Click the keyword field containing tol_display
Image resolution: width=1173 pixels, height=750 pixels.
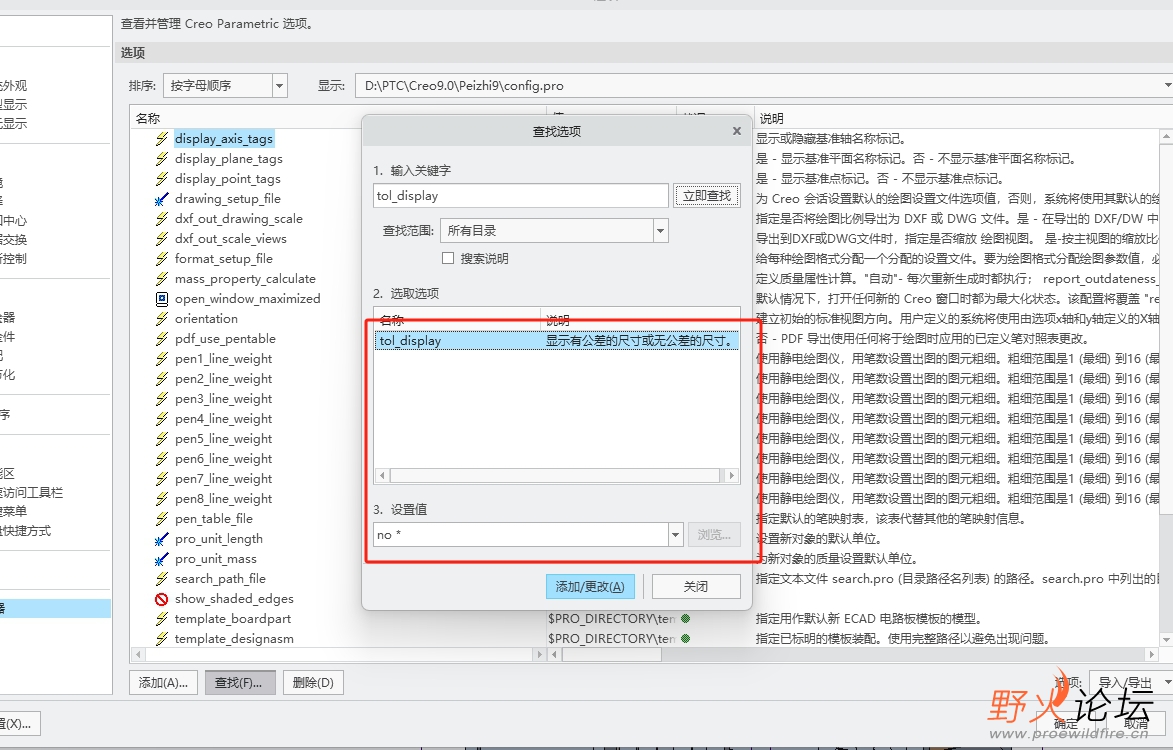click(521, 196)
